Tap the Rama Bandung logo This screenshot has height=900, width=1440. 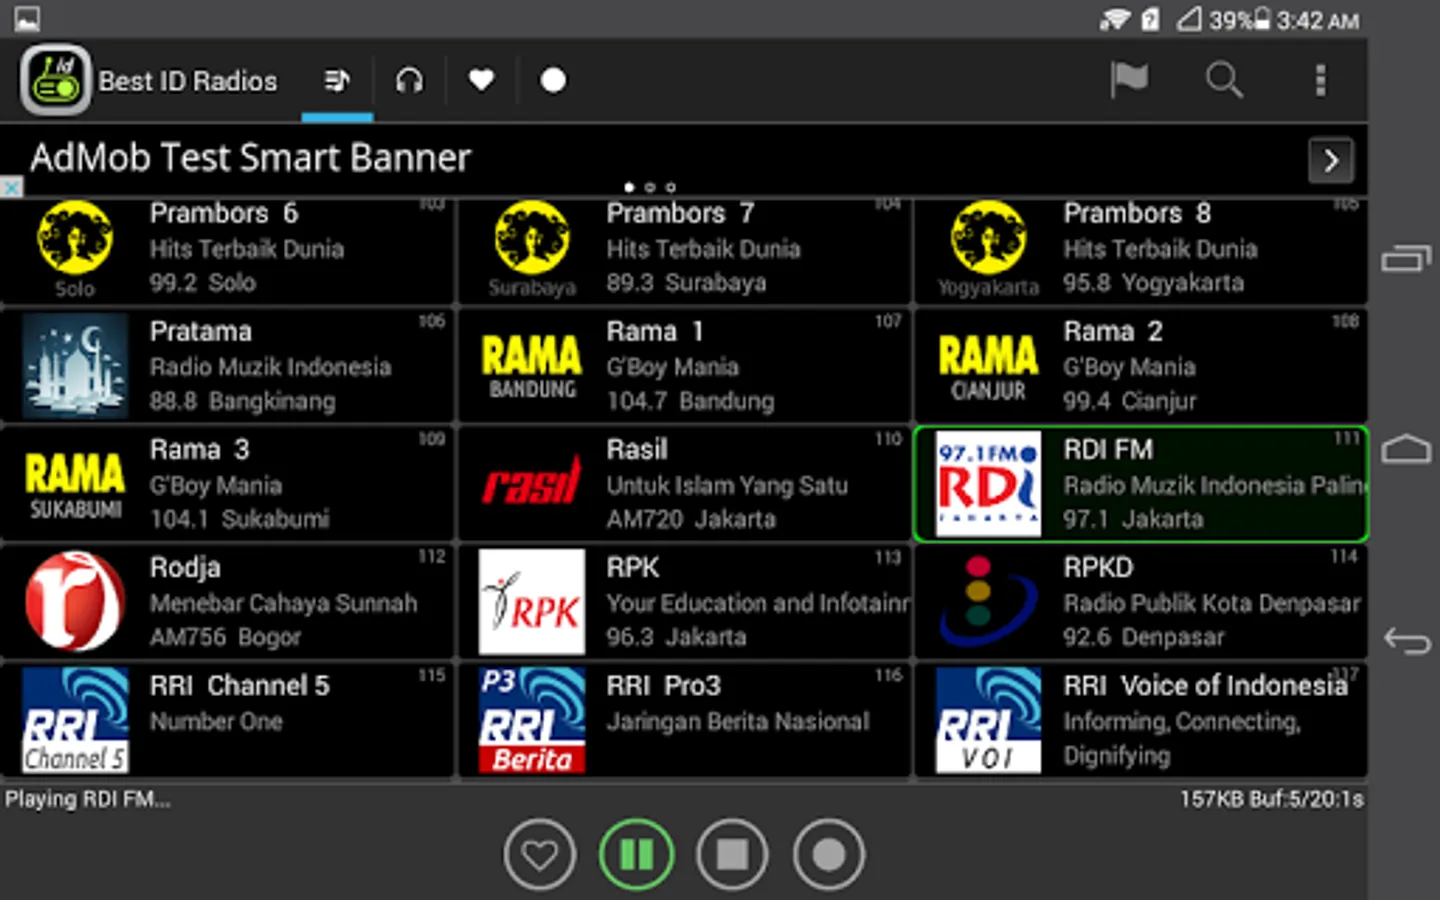pyautogui.click(x=532, y=365)
